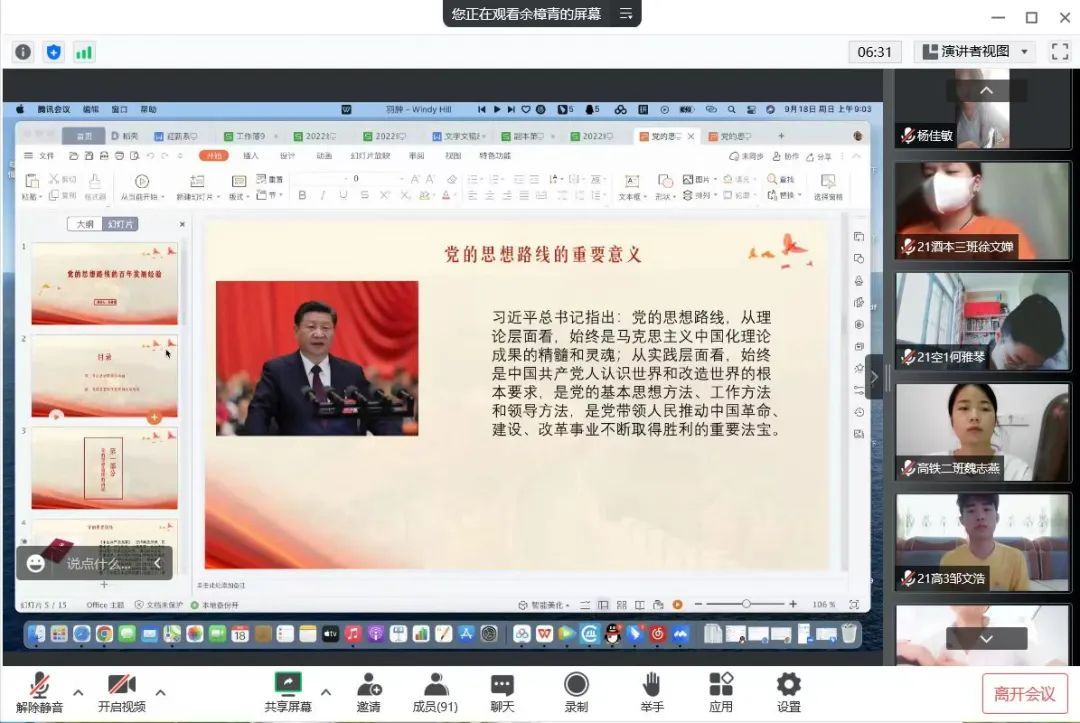Open the 成员(91) members list
1080x723 pixels.
(435, 693)
